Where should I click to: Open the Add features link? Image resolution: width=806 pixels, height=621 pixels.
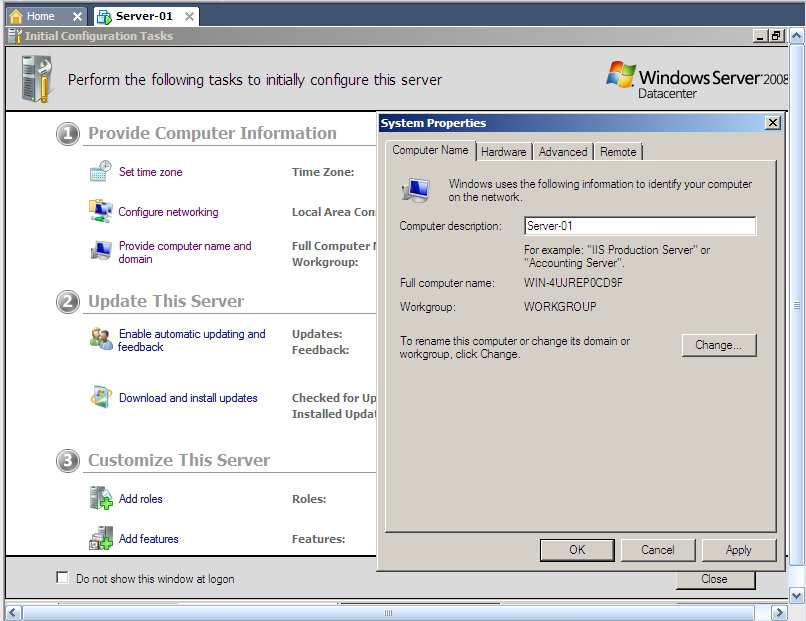click(149, 538)
